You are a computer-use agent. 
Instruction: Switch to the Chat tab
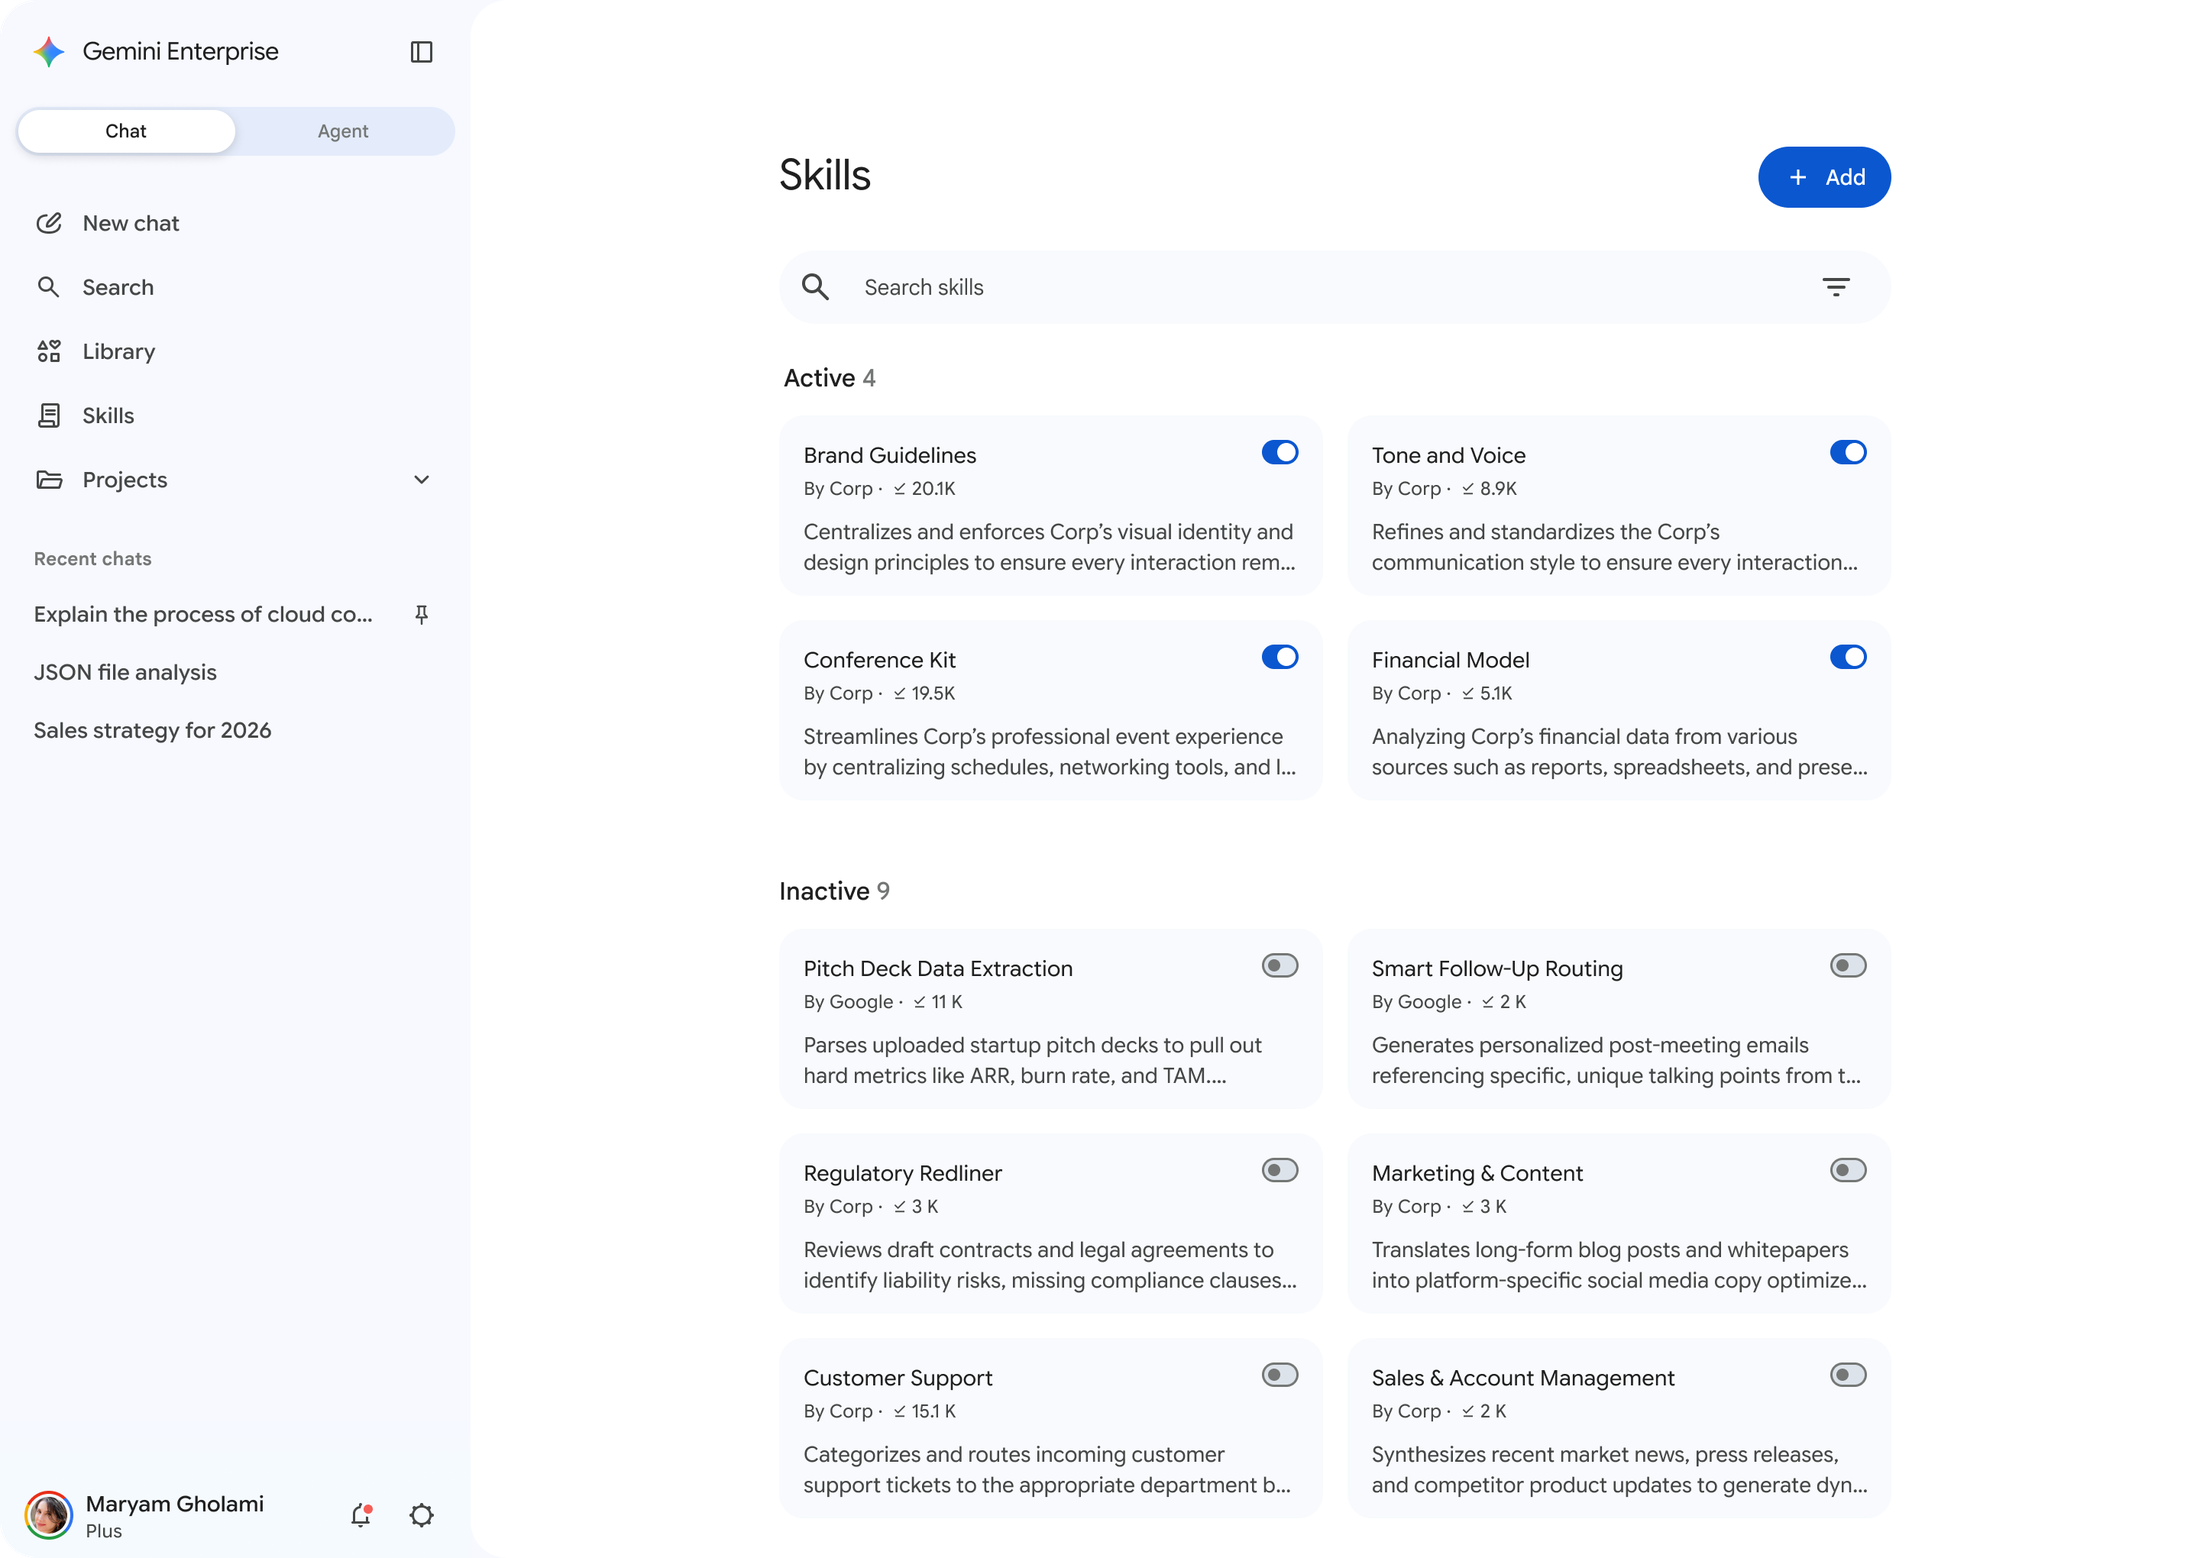126,131
